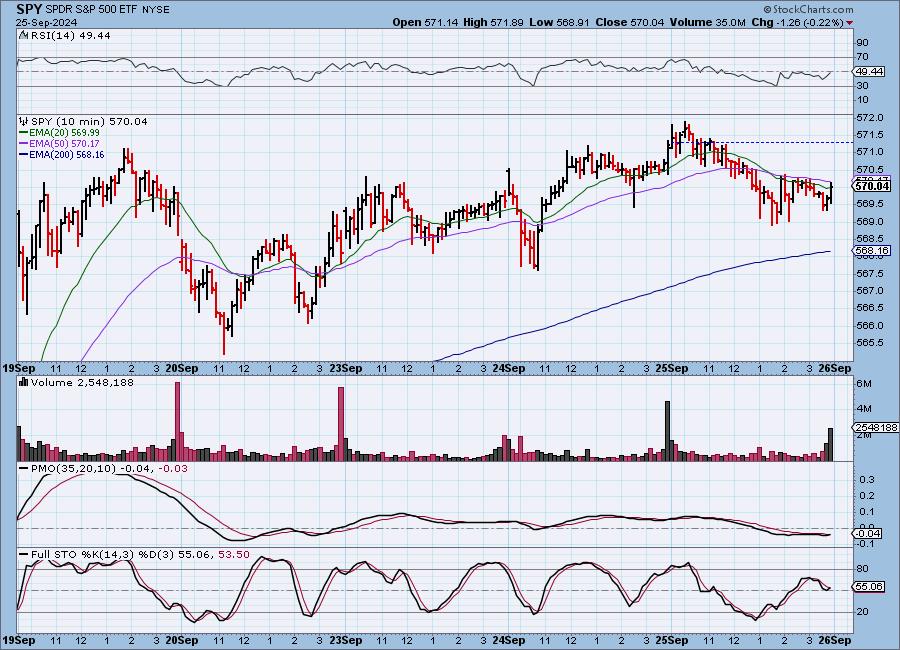900x650 pixels.
Task: Click the boxed 49.44 RSI value tag
Action: (x=868, y=72)
